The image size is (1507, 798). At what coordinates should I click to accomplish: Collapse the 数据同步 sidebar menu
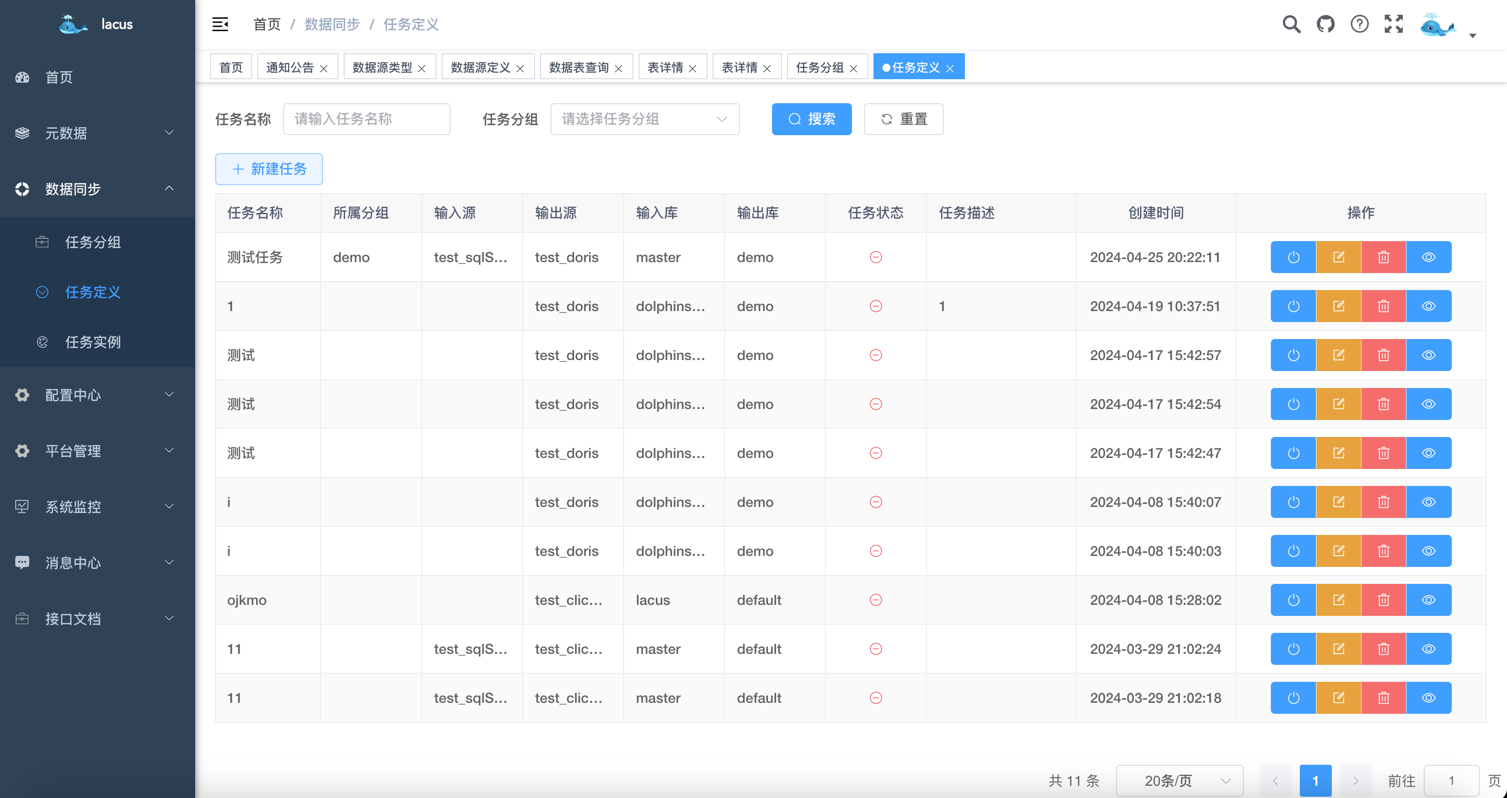[x=97, y=189]
